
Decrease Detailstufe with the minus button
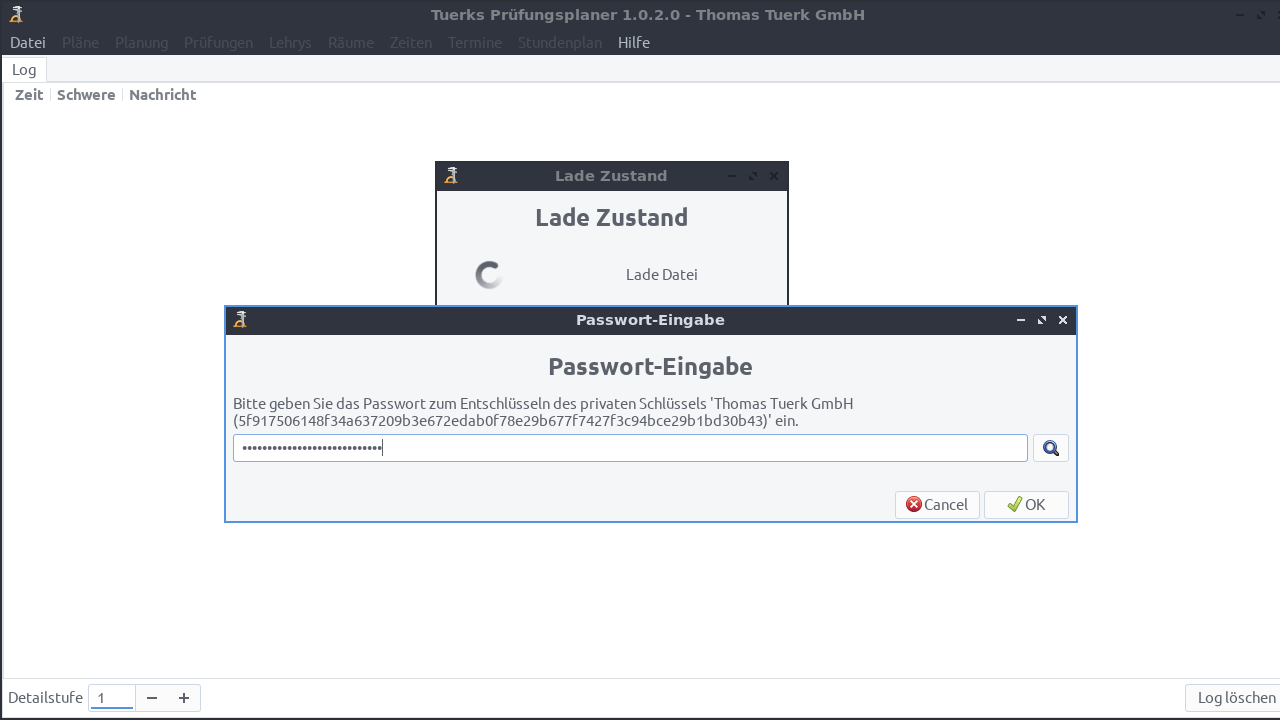(x=152, y=698)
